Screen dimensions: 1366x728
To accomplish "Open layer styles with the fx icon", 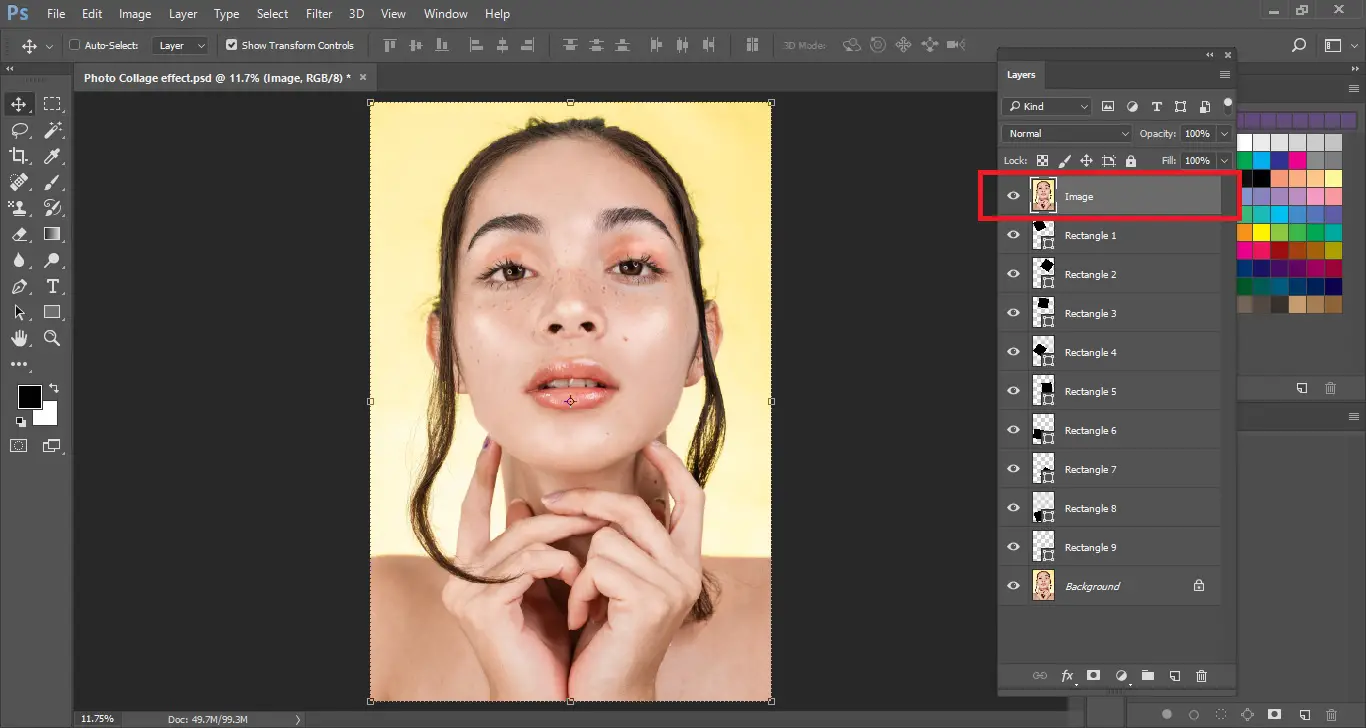I will 1067,676.
